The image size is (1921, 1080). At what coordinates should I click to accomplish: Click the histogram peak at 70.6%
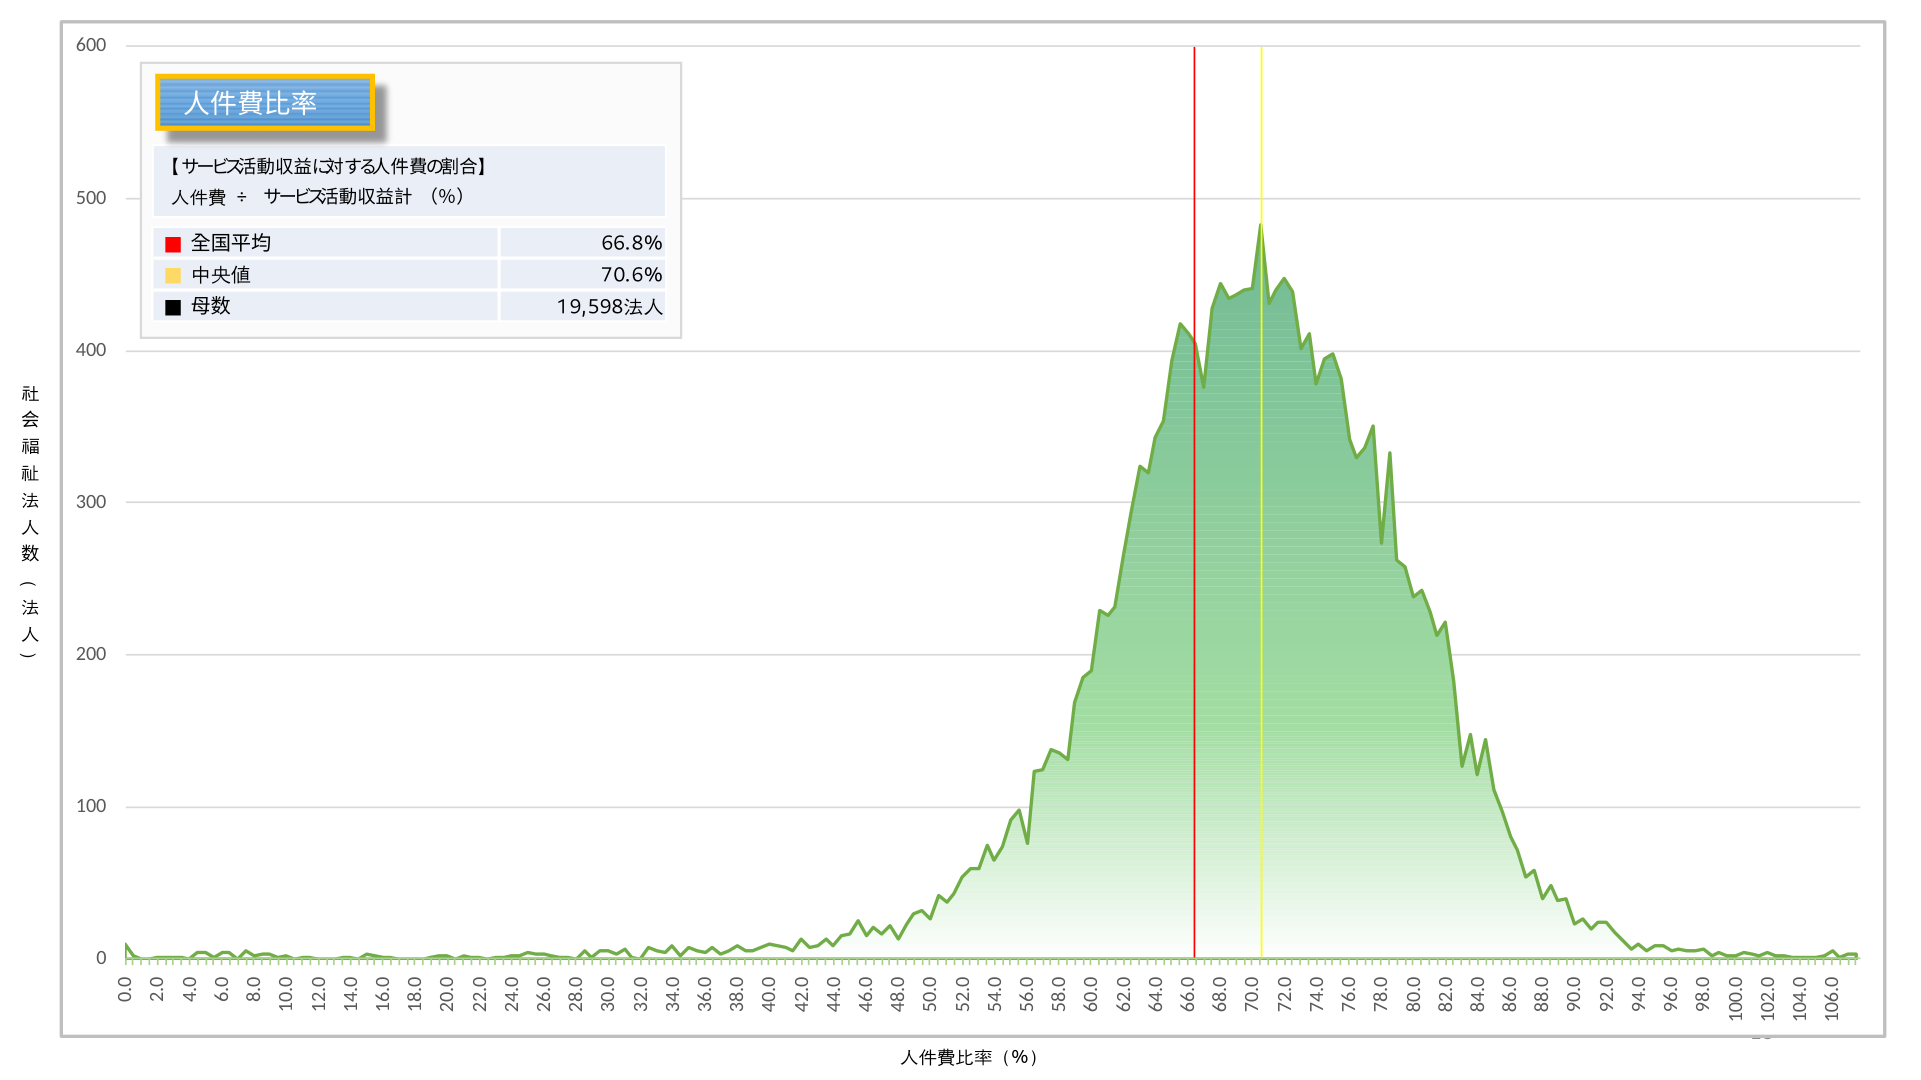pos(1260,227)
